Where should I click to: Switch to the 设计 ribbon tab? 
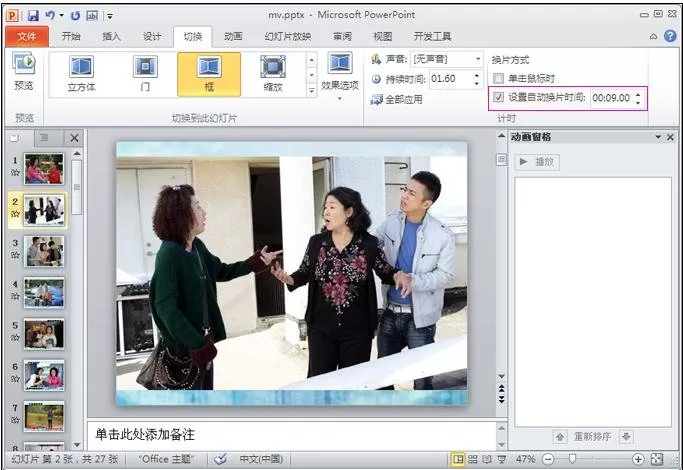point(152,37)
